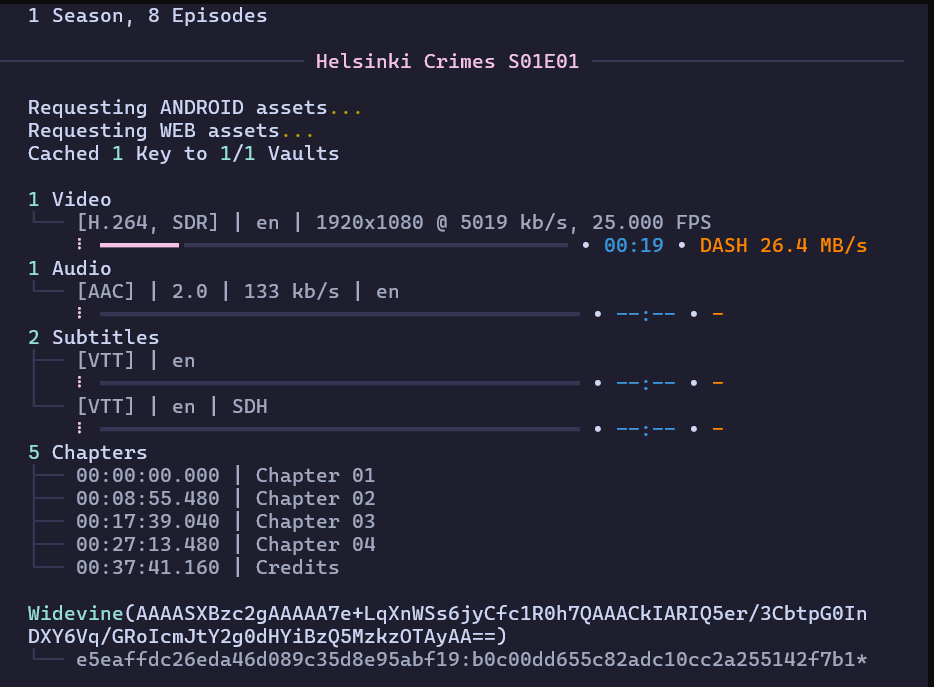Click the video download progress bar
The width and height of the screenshot is (934, 687).
pyautogui.click(x=334, y=245)
